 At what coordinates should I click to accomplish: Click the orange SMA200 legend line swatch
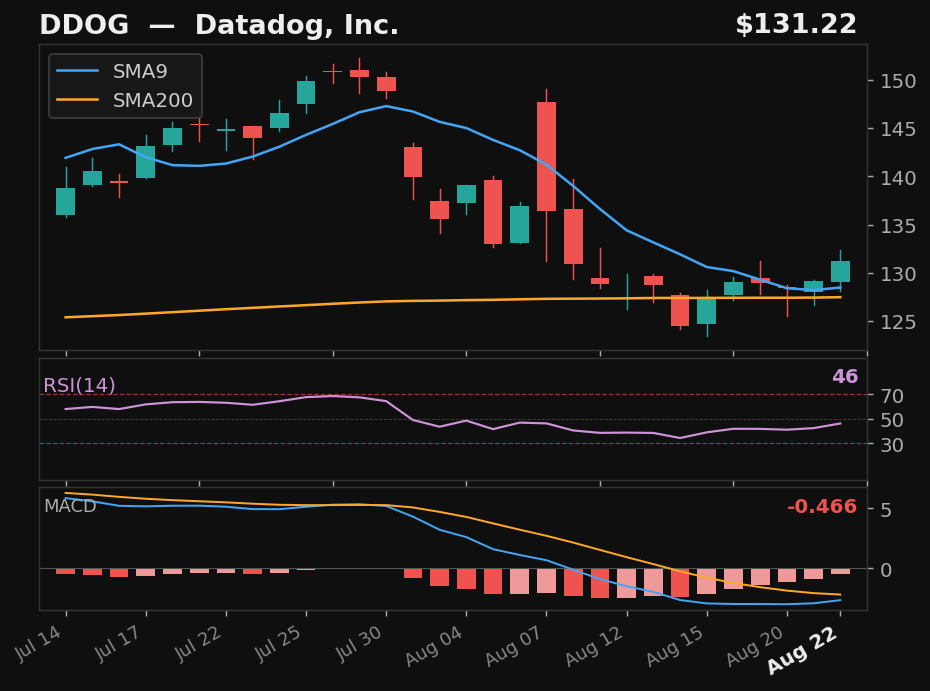coord(78,100)
